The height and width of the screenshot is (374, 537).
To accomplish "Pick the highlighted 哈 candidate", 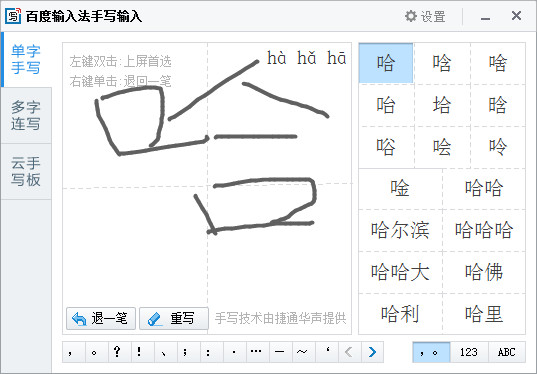I will 386,63.
